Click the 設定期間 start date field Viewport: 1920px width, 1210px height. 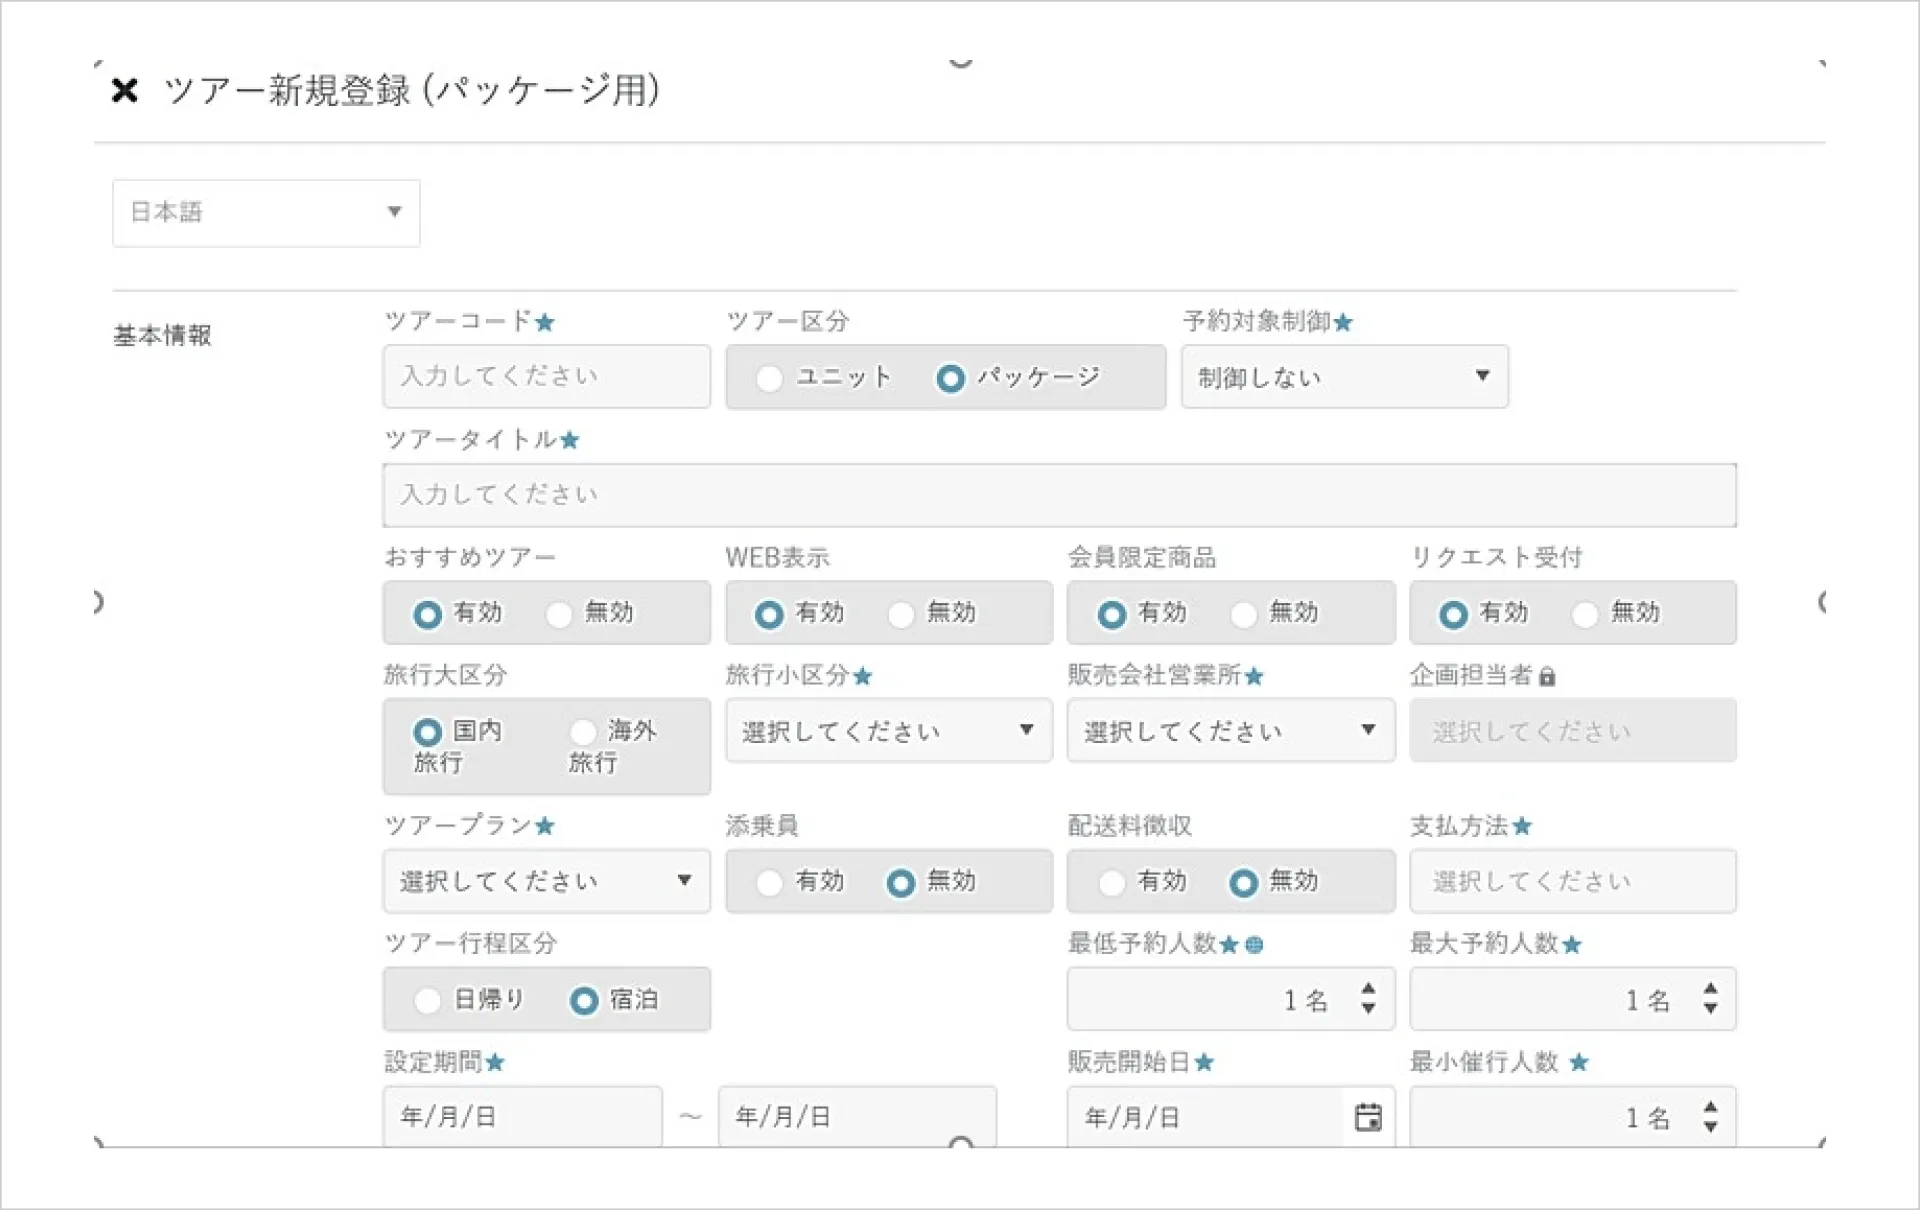click(522, 1117)
